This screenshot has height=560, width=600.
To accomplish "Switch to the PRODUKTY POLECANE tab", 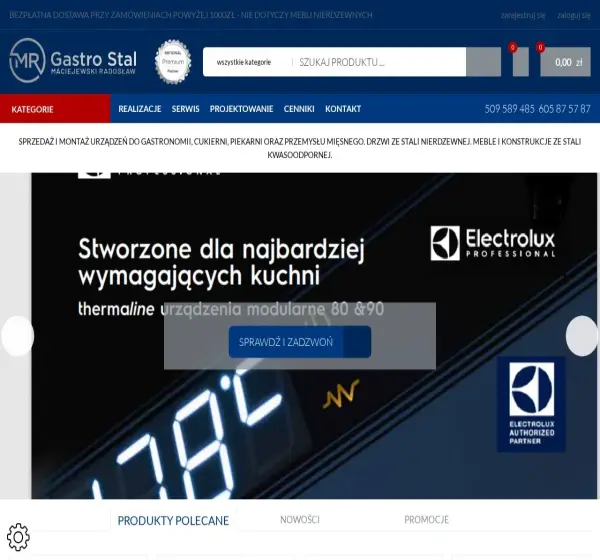I will (x=173, y=521).
